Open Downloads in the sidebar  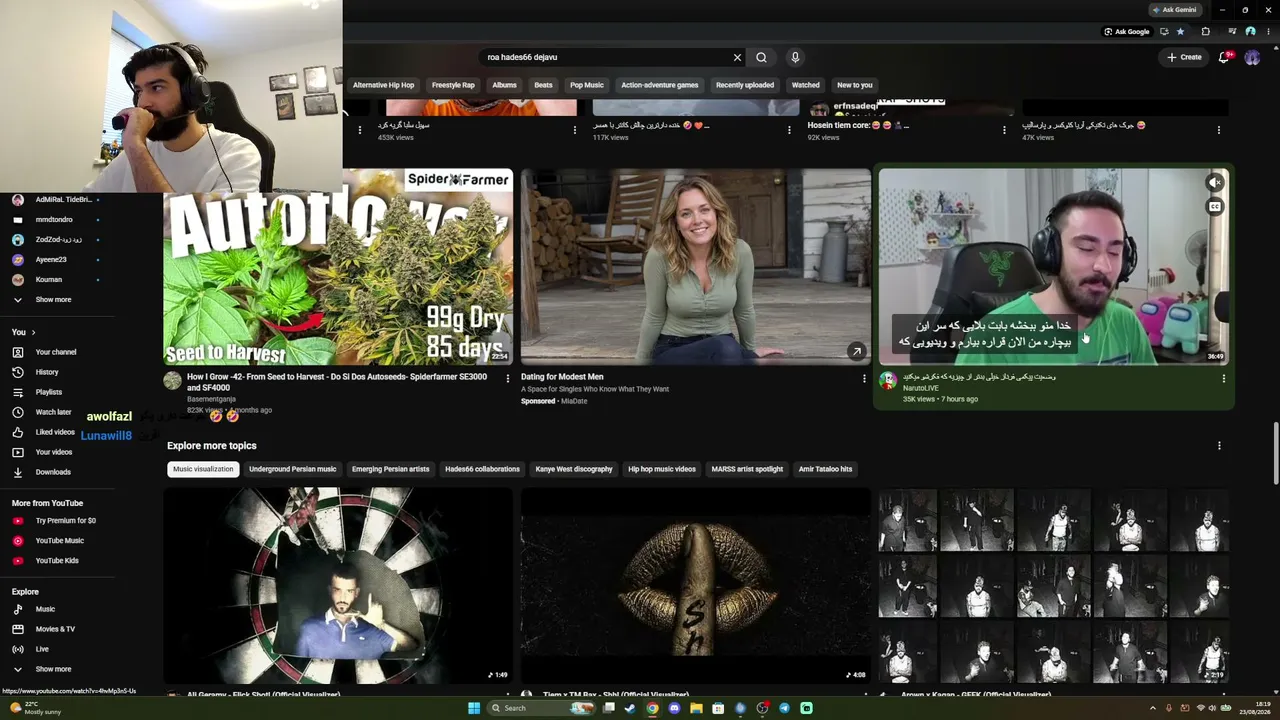53,472
